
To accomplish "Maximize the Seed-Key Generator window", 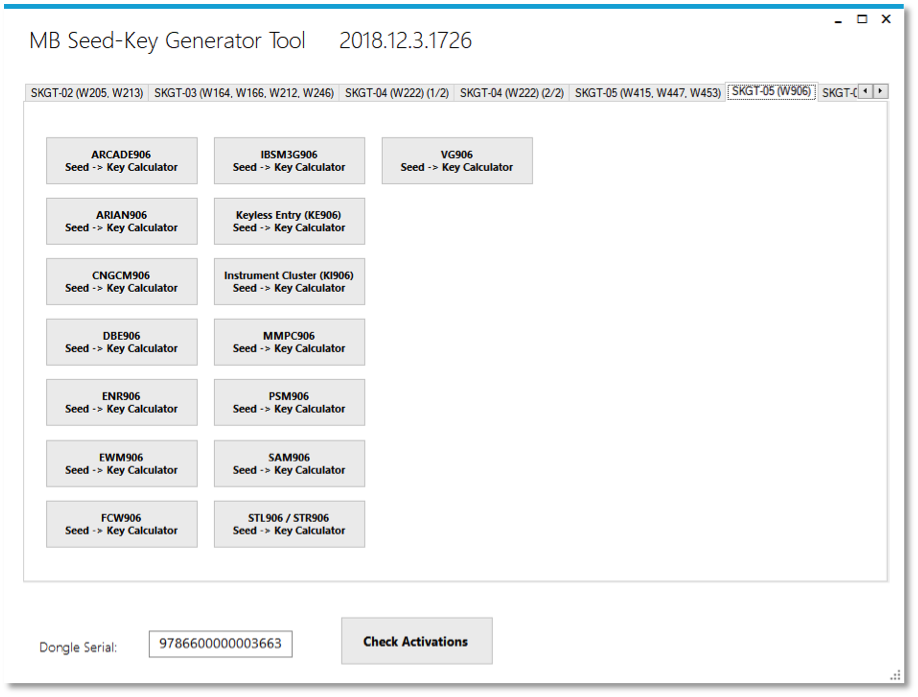I will [862, 19].
